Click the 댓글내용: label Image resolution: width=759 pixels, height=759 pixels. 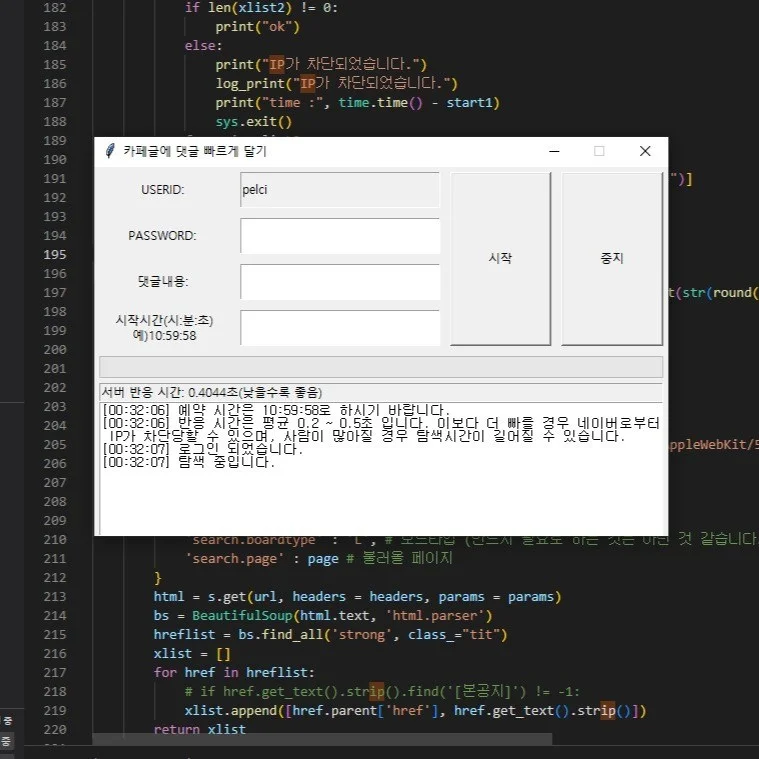pos(163,281)
